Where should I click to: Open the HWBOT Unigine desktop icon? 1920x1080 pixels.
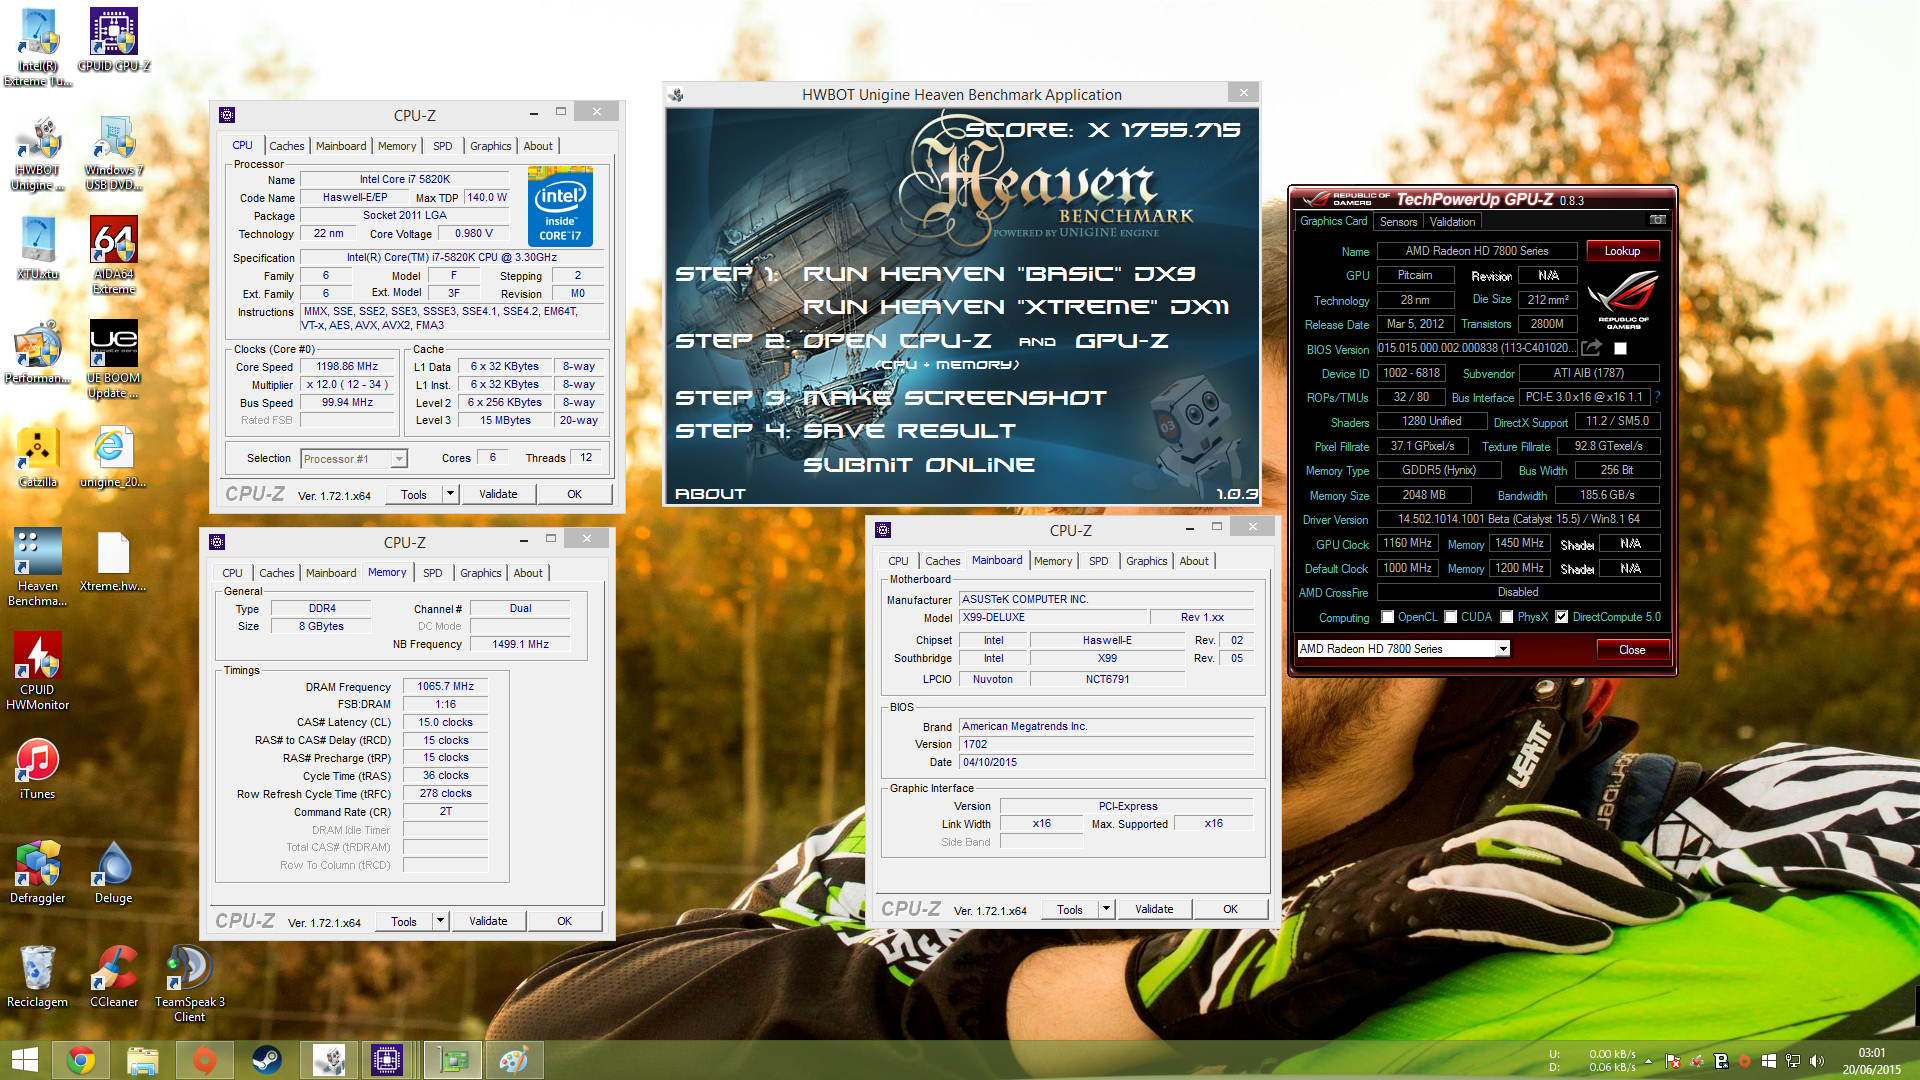coord(38,152)
